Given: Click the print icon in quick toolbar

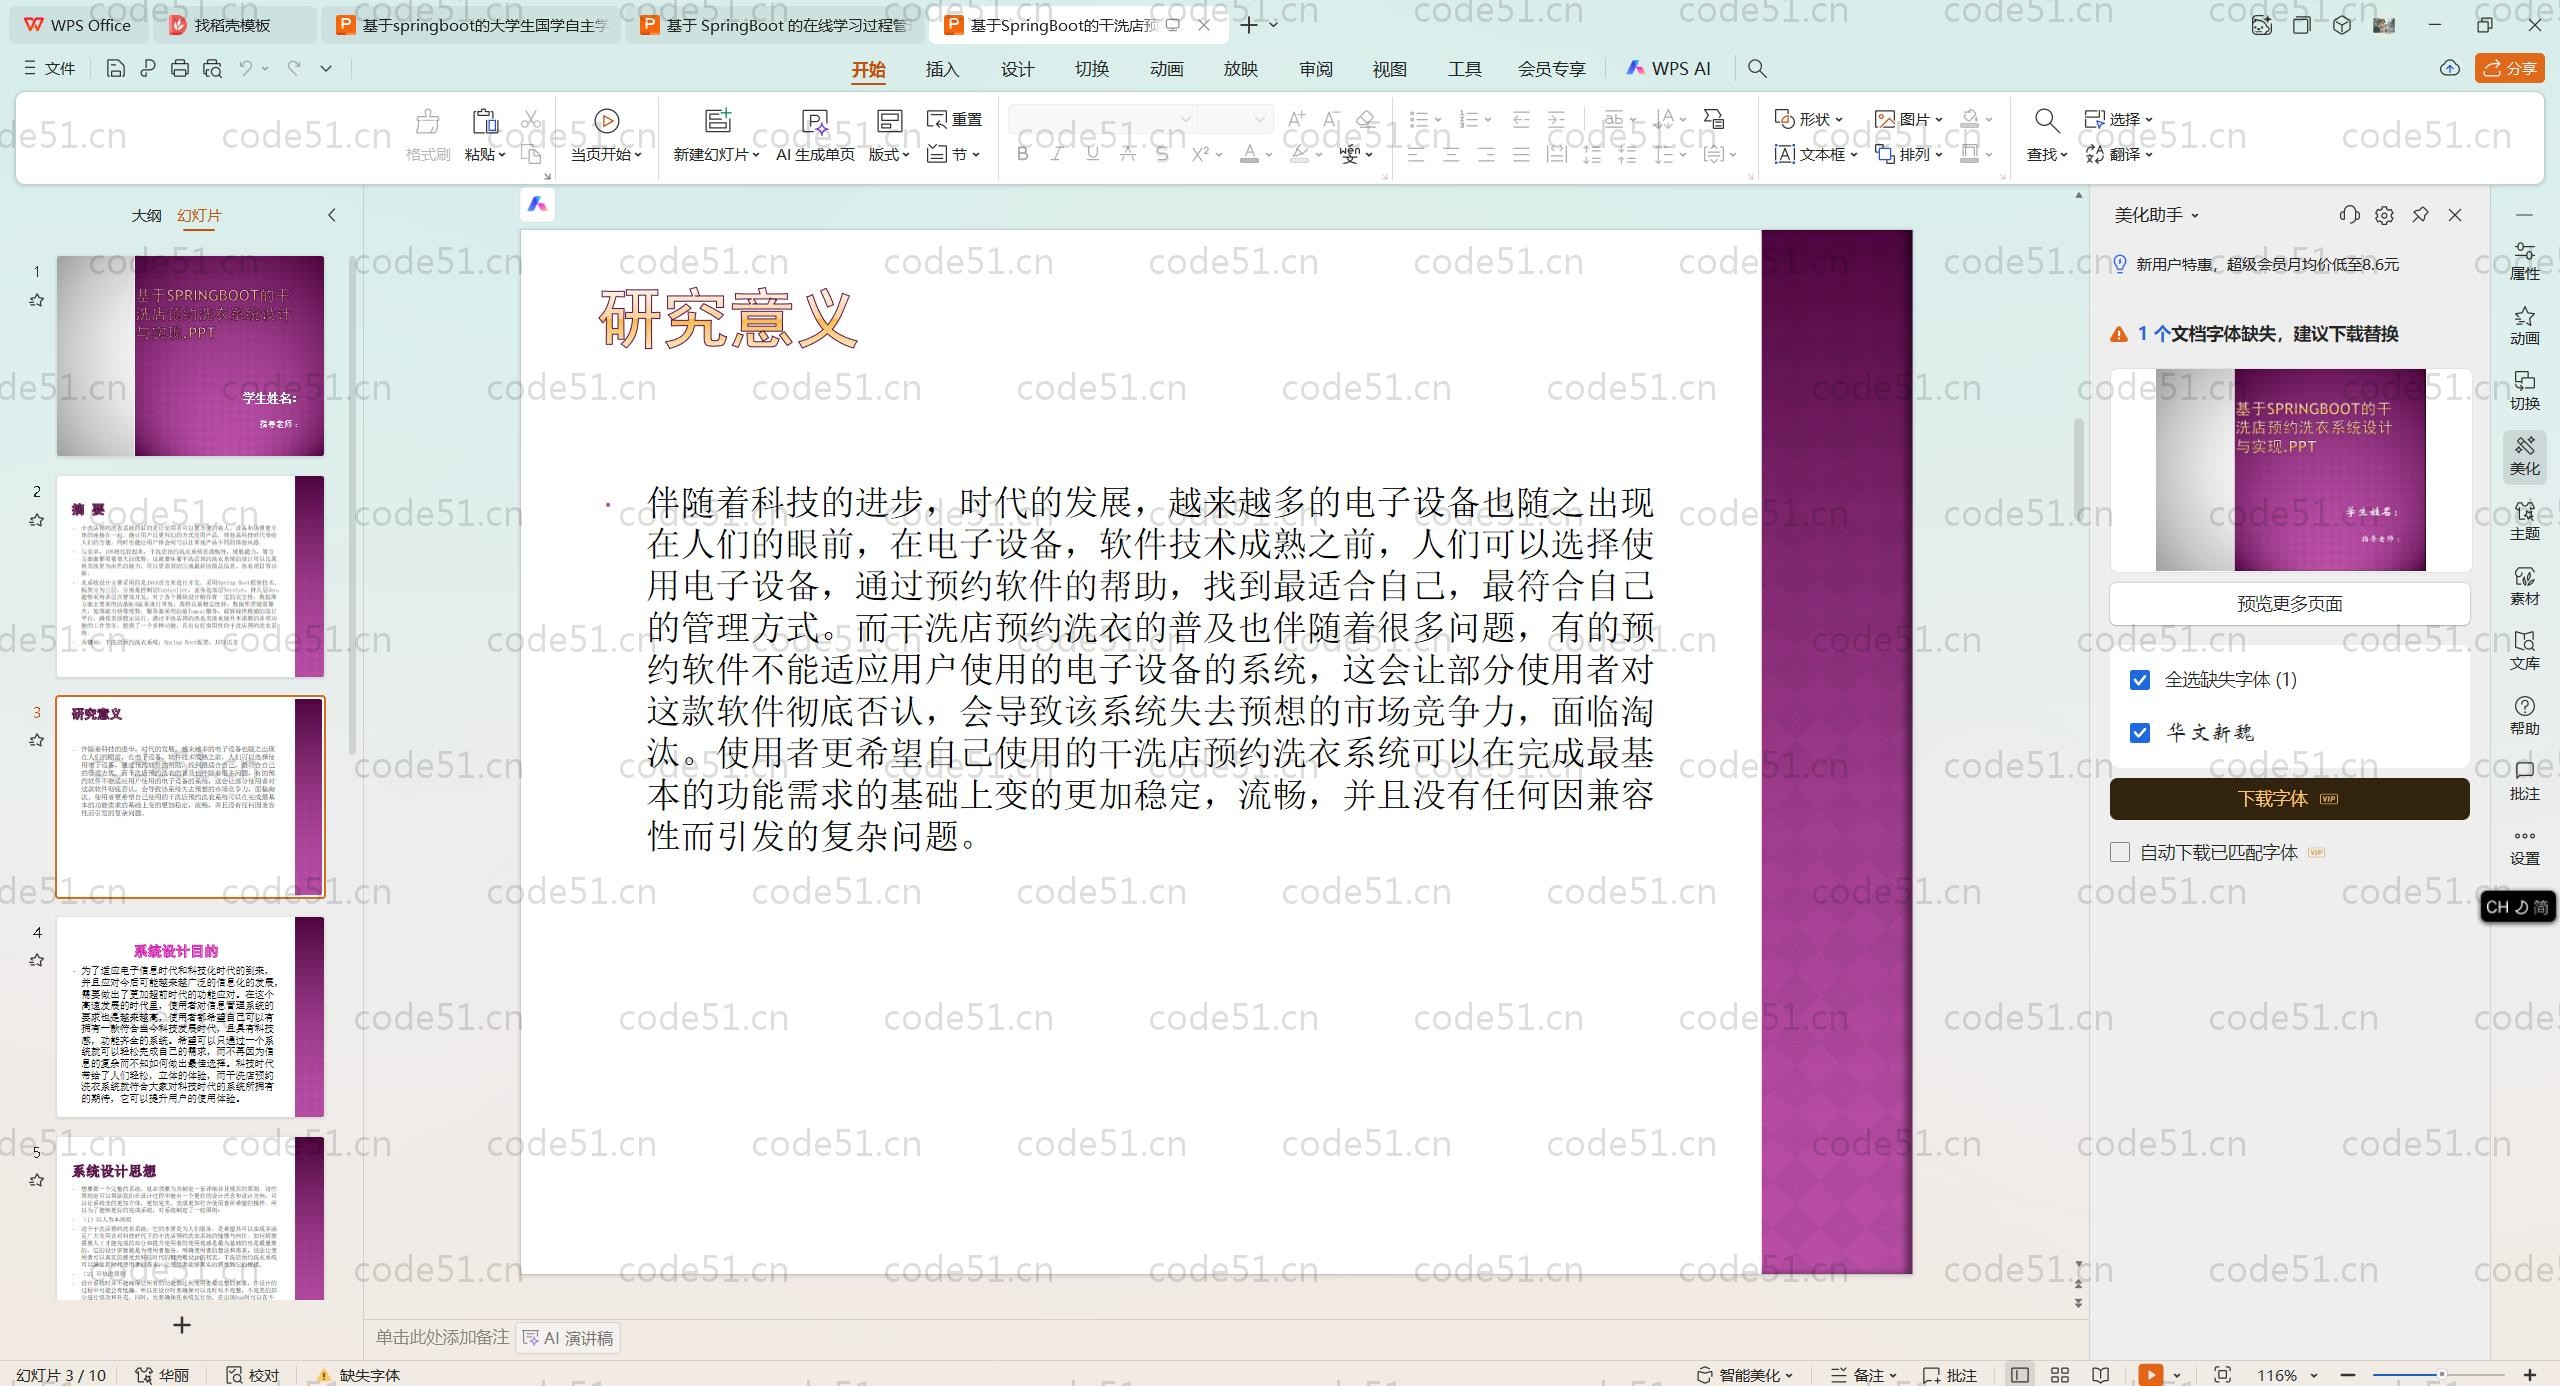Looking at the screenshot, I should [x=180, y=69].
